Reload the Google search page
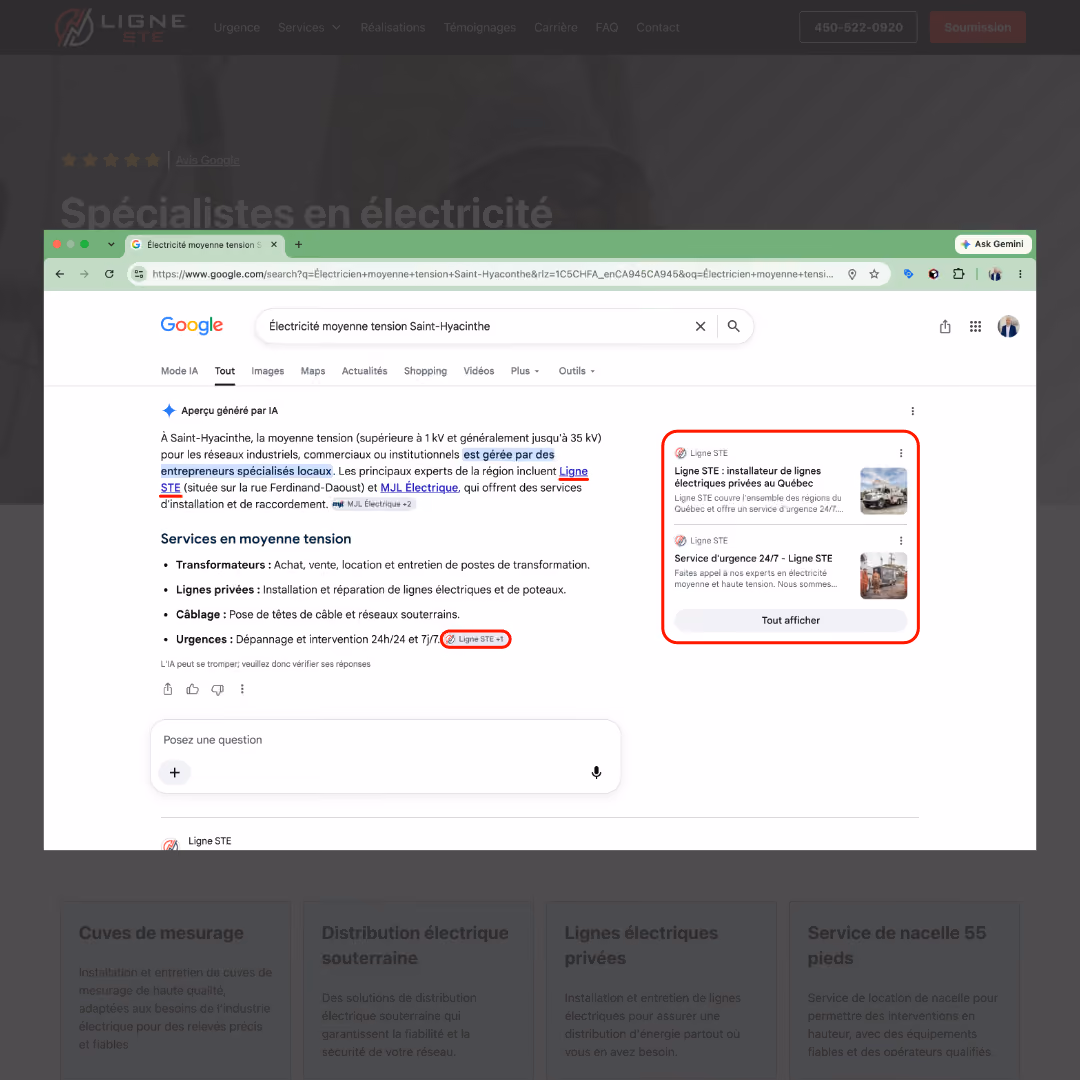This screenshot has width=1080, height=1080. (x=109, y=274)
